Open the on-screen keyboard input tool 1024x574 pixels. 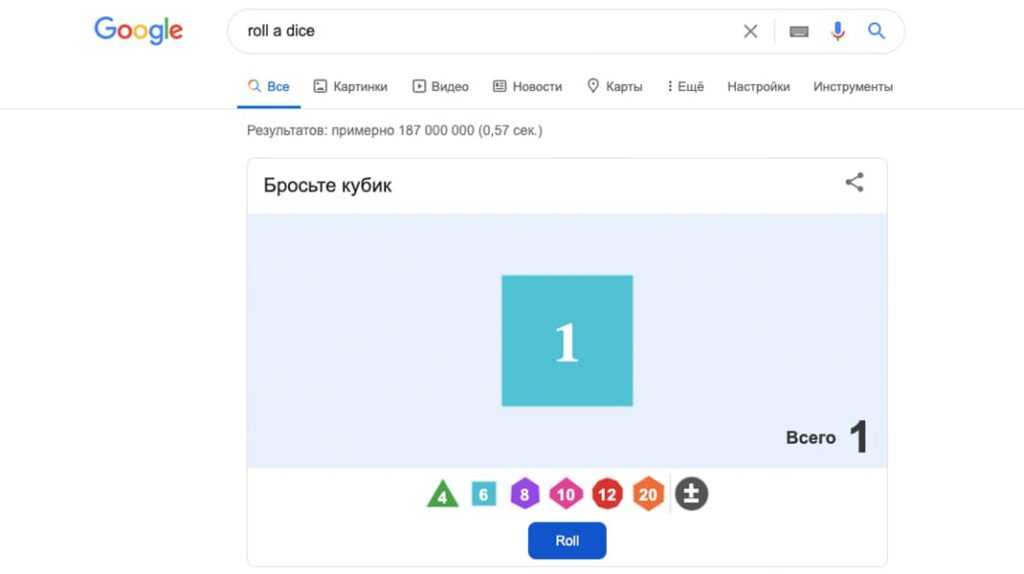point(798,31)
